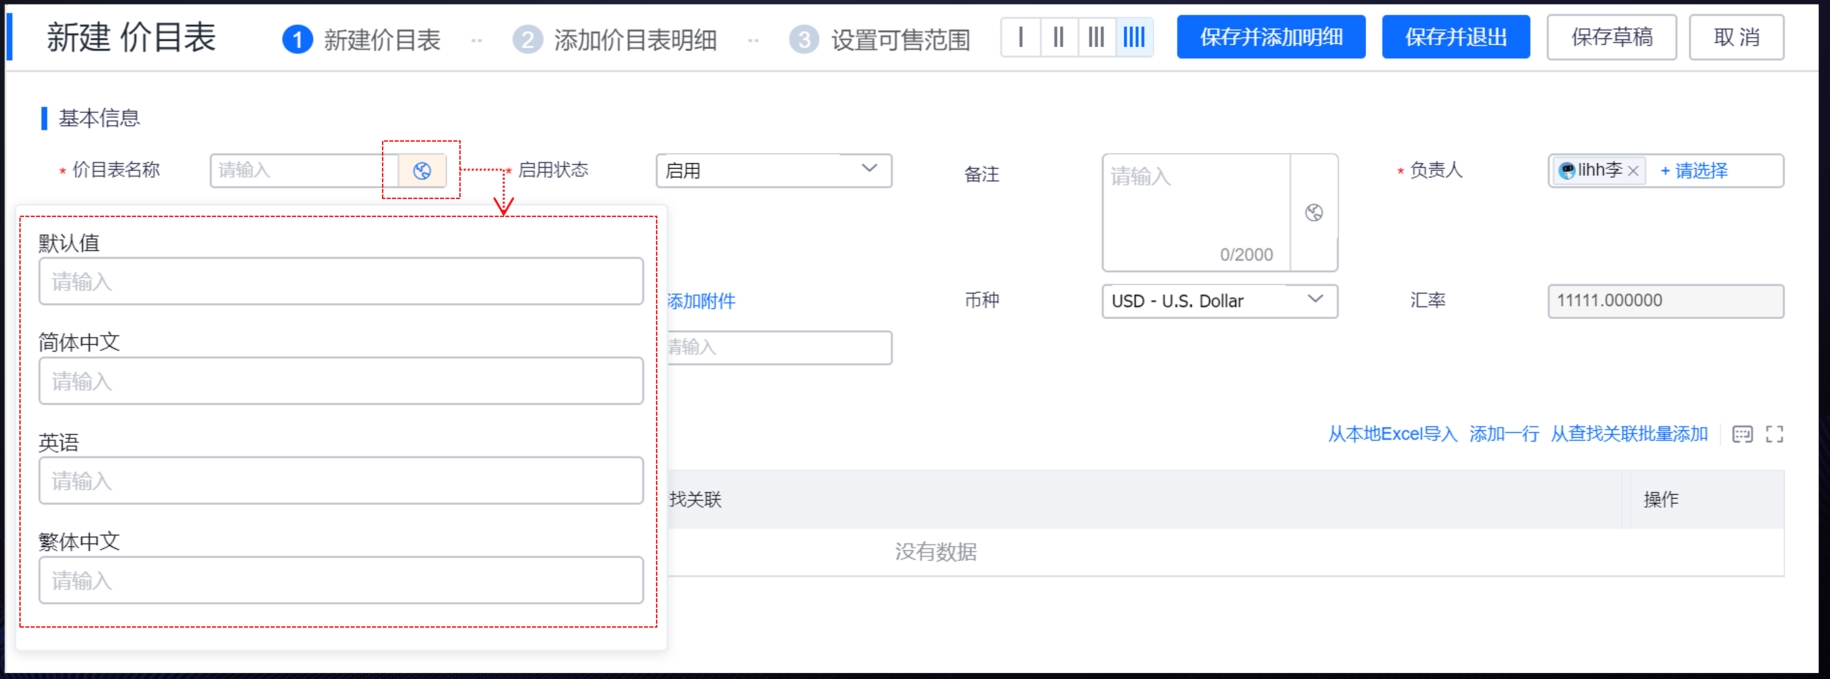Select single-column layout icon
The width and height of the screenshot is (1830, 679).
1020,37
